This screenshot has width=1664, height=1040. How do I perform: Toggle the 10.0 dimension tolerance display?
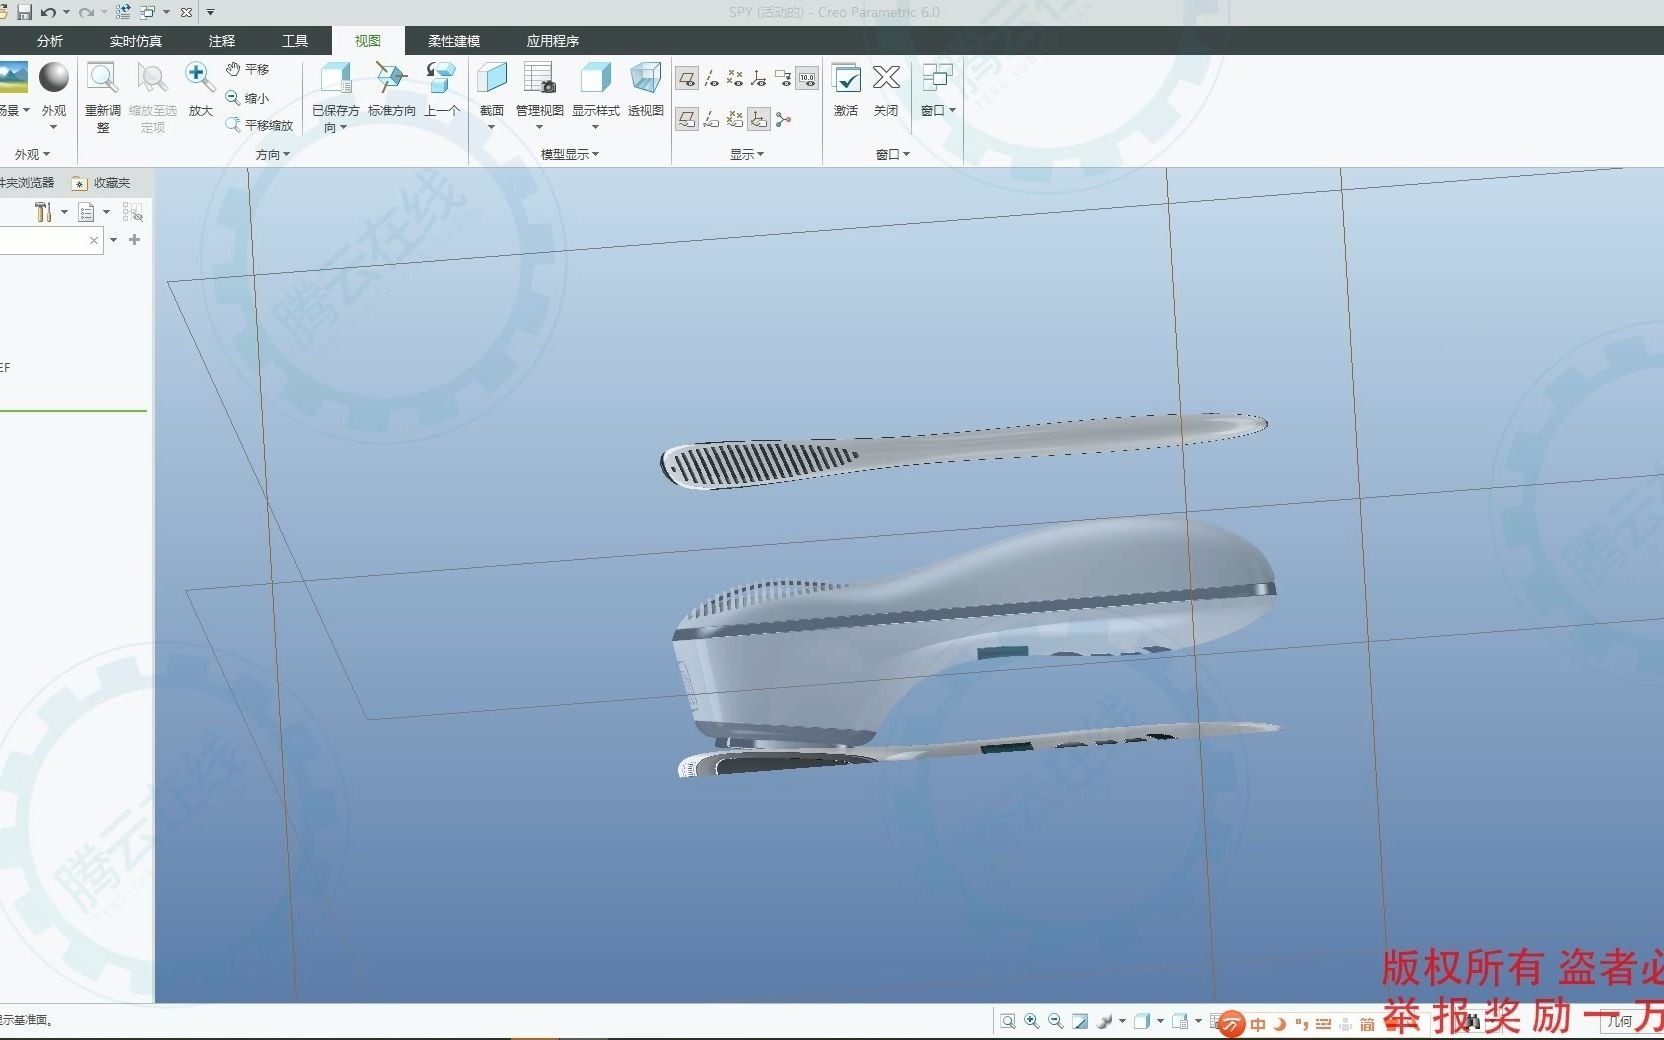tap(807, 78)
